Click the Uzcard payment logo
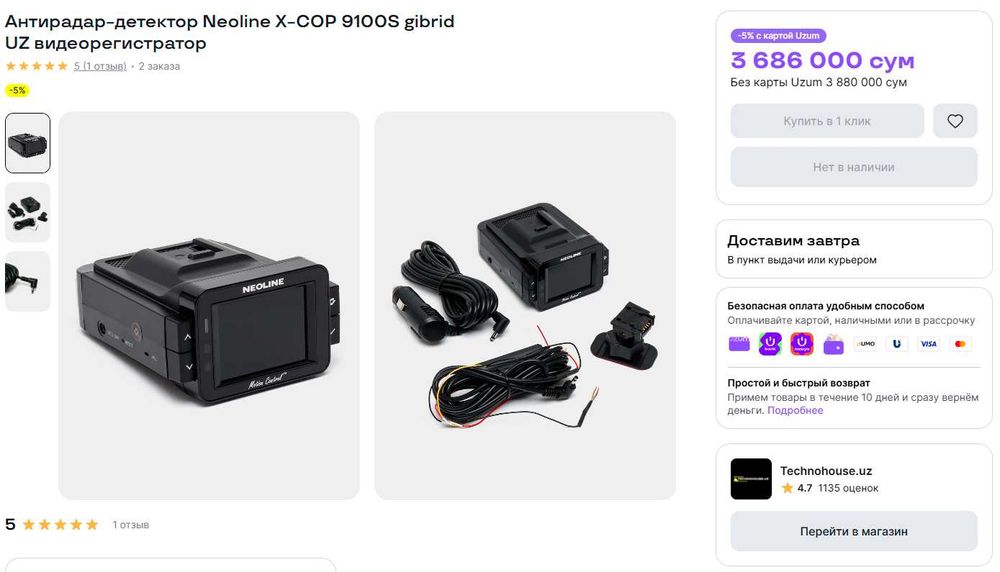Viewport: 1000px width, 572px height. 897,344
